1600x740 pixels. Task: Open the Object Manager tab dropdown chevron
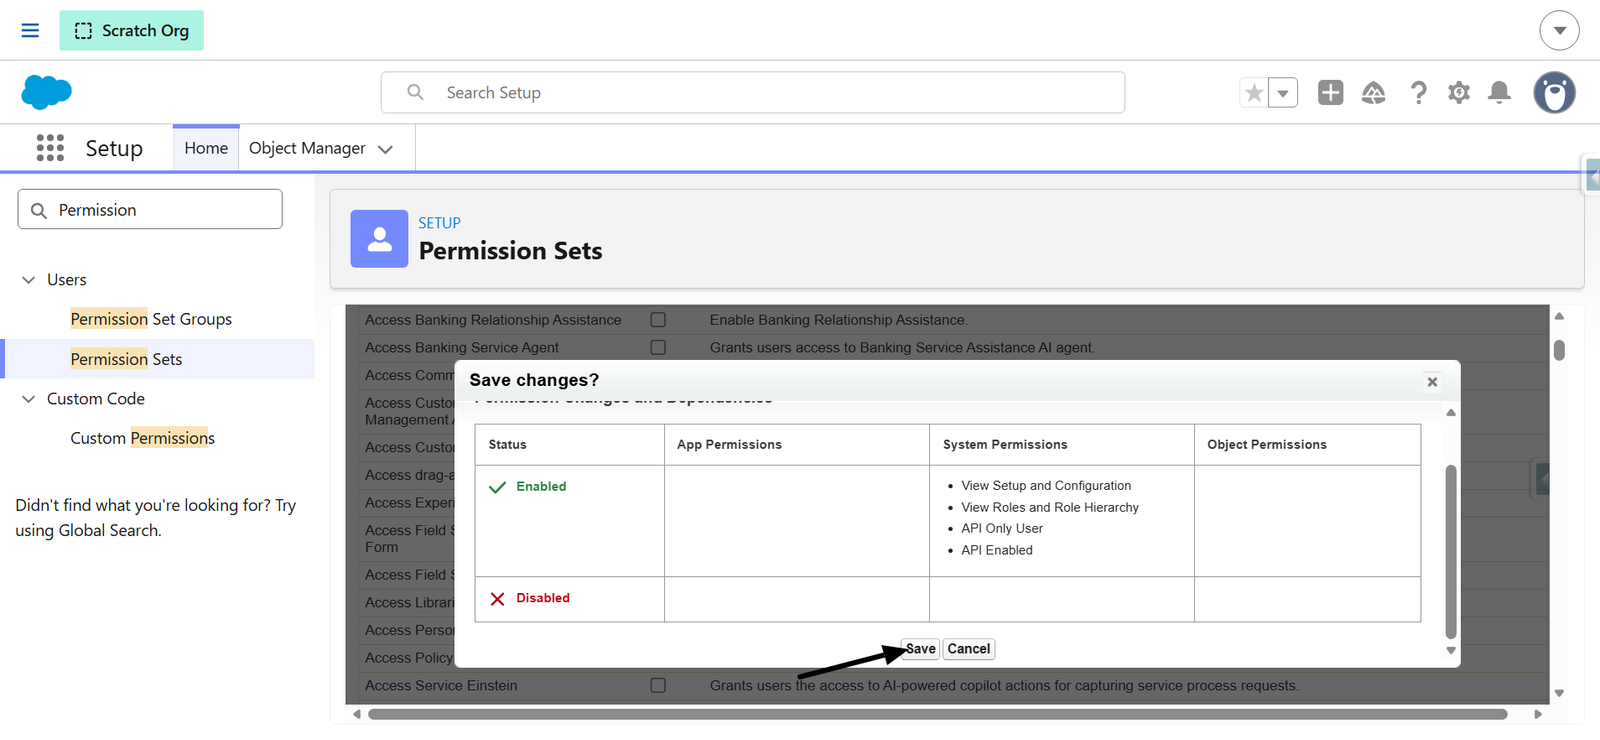click(x=385, y=149)
